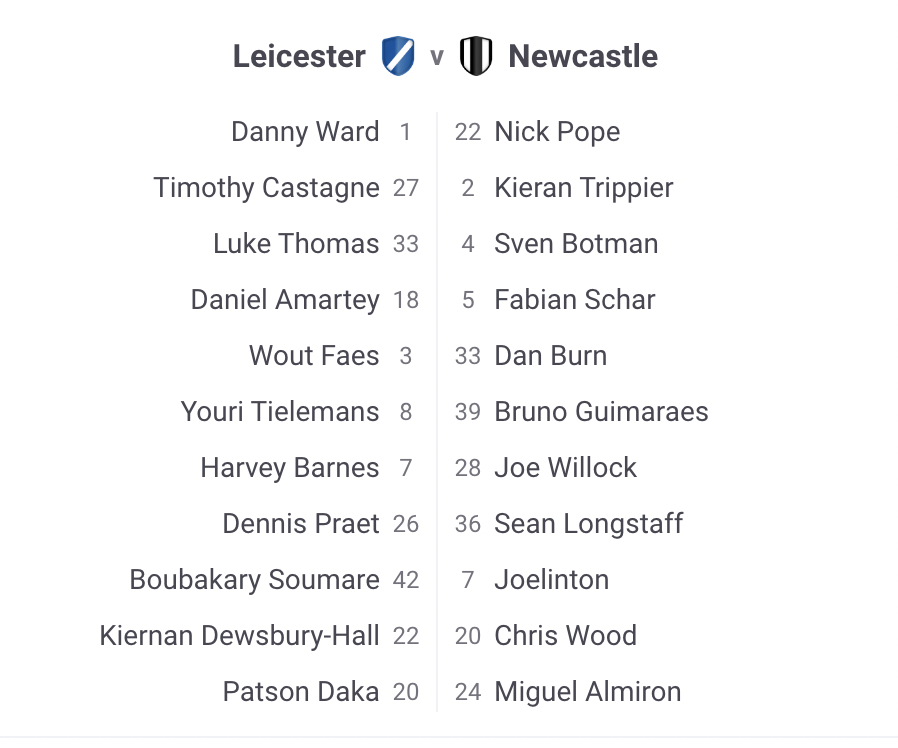This screenshot has width=898, height=748.
Task: Choose Miguel Almiron in Newcastle lineup
Action: [x=587, y=692]
